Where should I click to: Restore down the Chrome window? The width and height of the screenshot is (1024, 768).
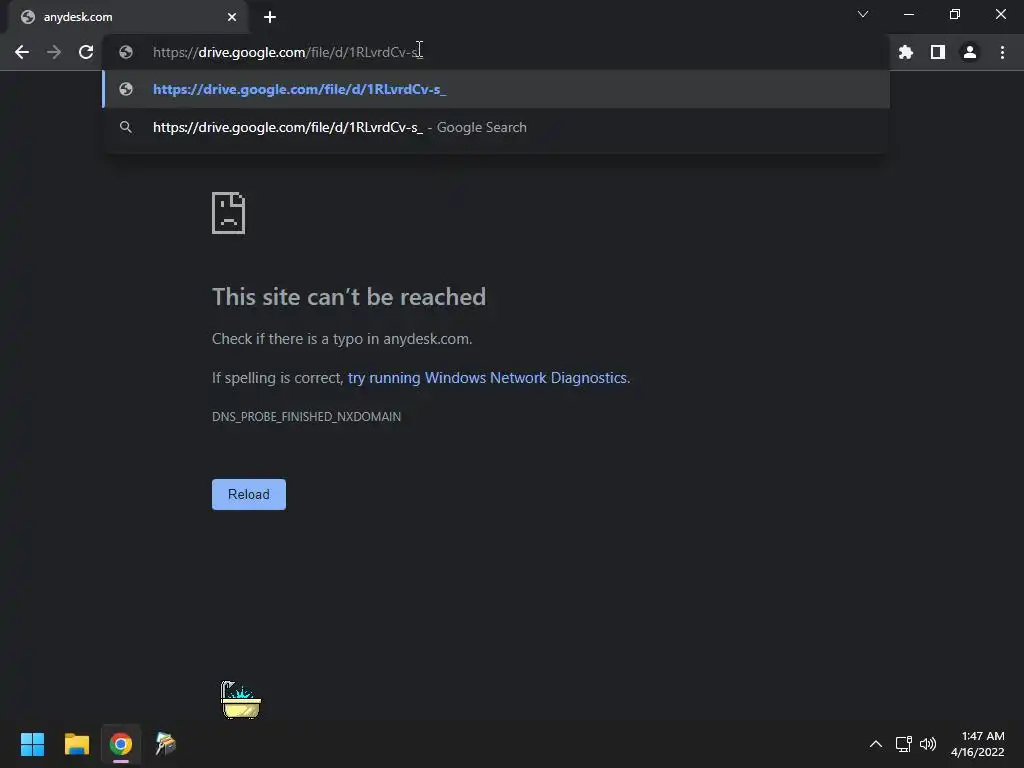[x=955, y=14]
